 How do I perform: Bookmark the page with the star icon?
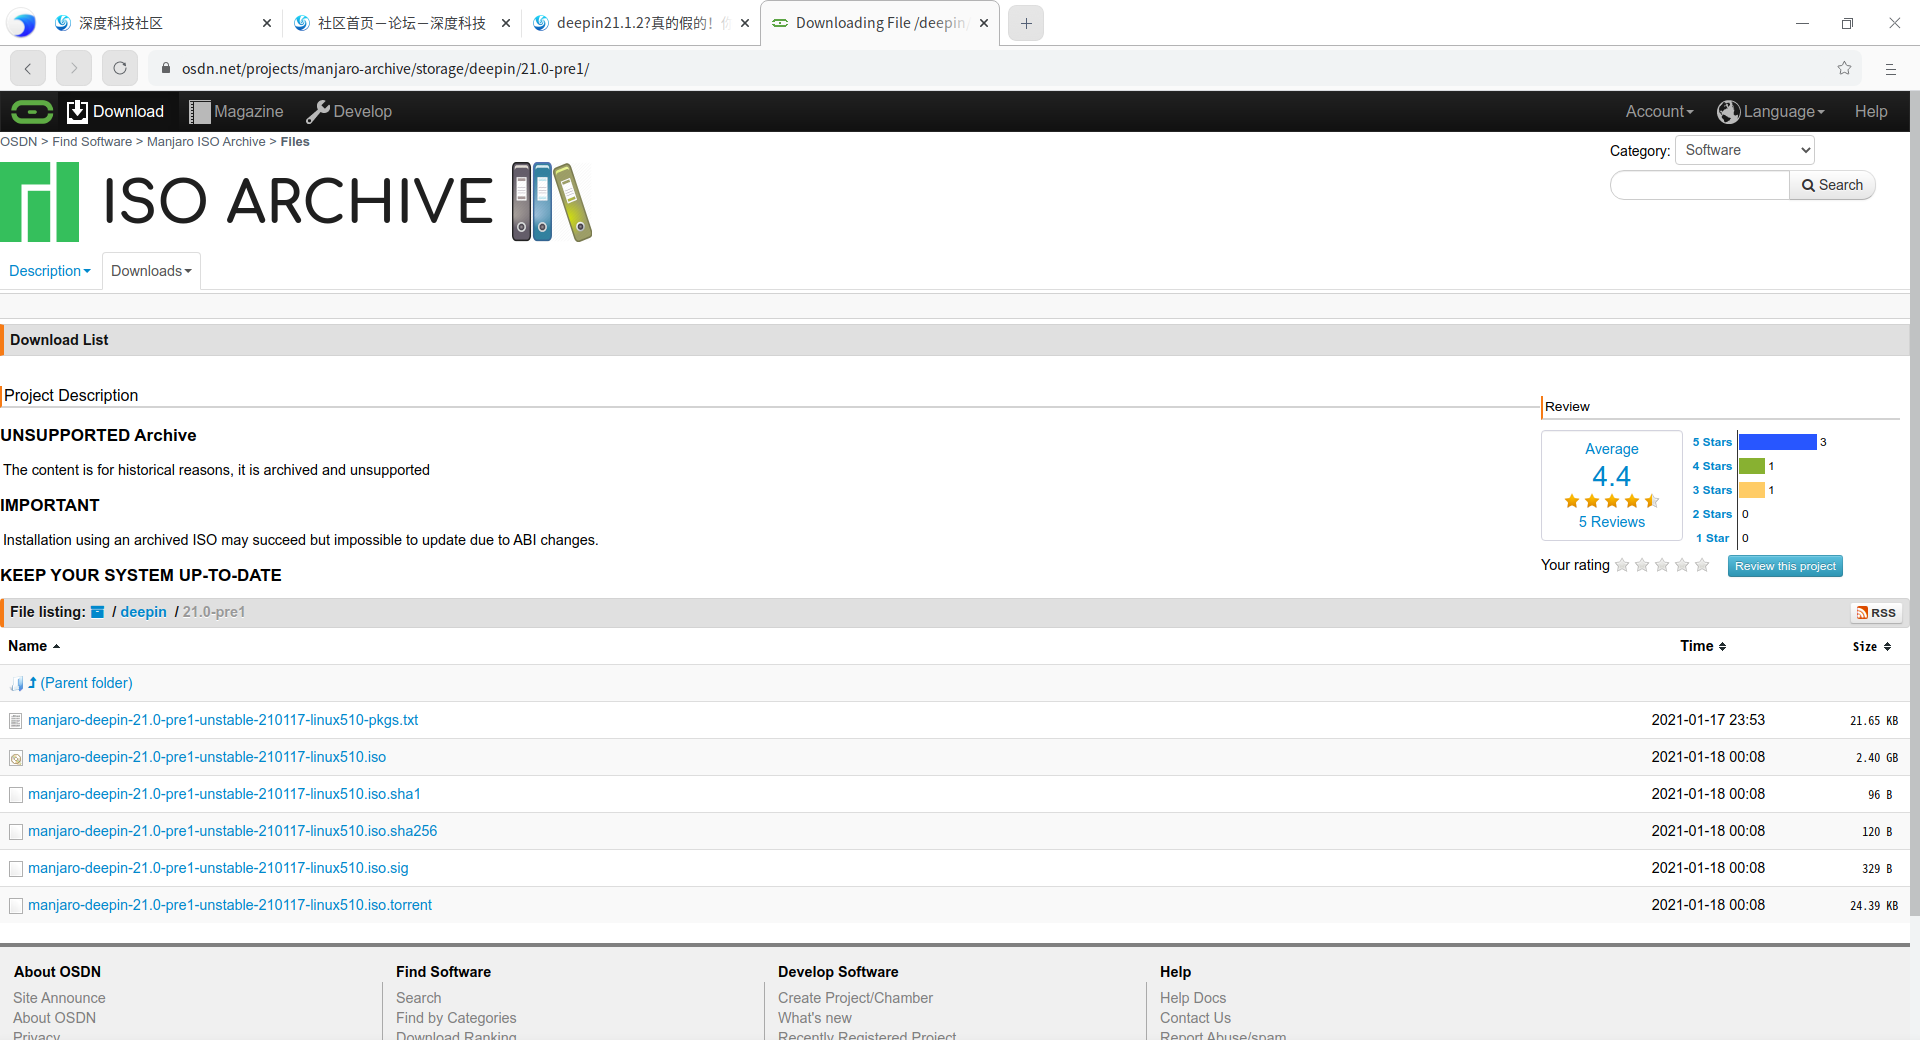pyautogui.click(x=1845, y=68)
